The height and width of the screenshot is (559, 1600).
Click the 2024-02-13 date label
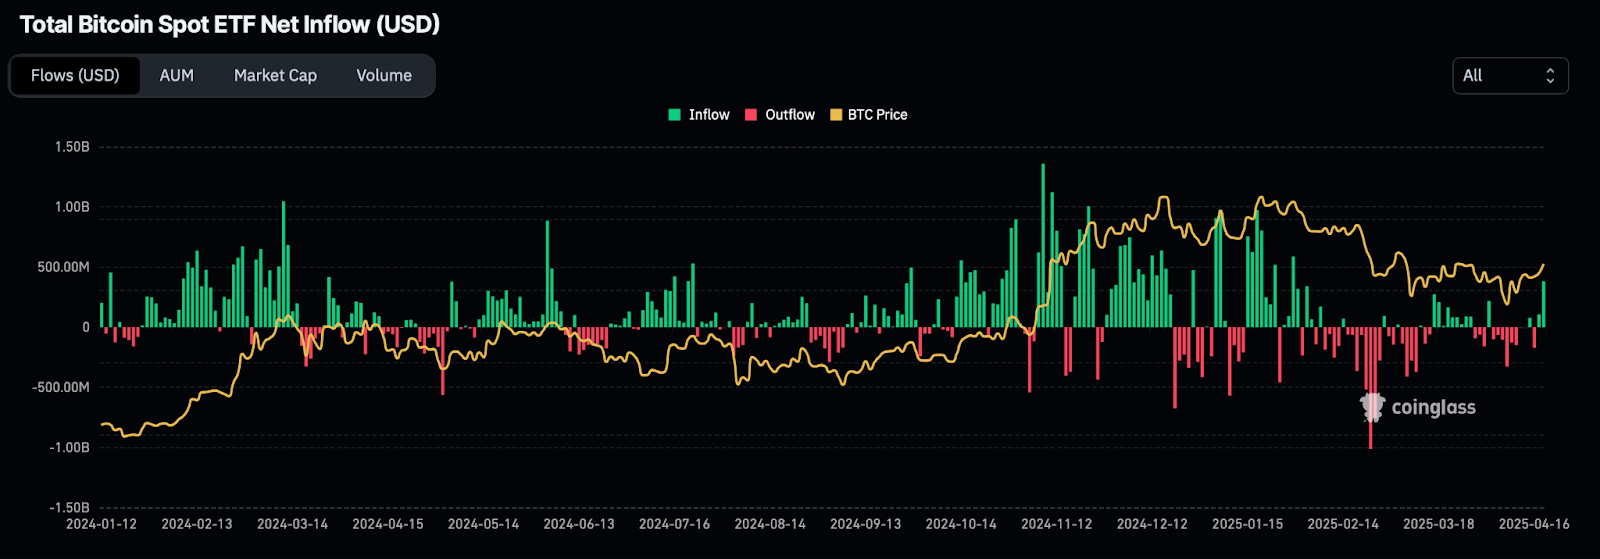coord(197,524)
